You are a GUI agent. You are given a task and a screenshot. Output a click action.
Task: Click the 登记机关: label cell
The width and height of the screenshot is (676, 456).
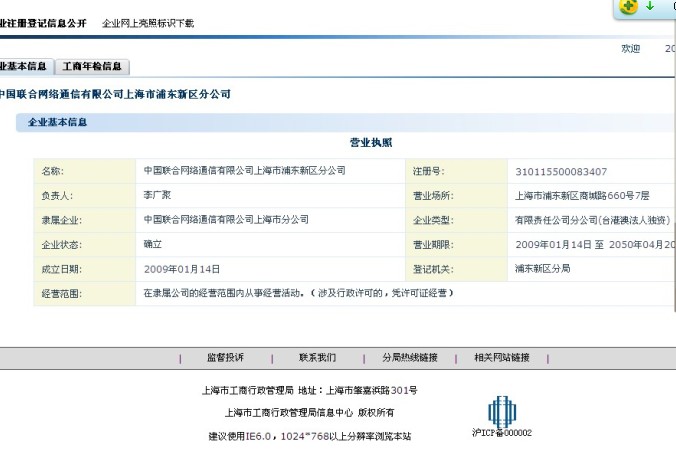[x=457, y=269]
